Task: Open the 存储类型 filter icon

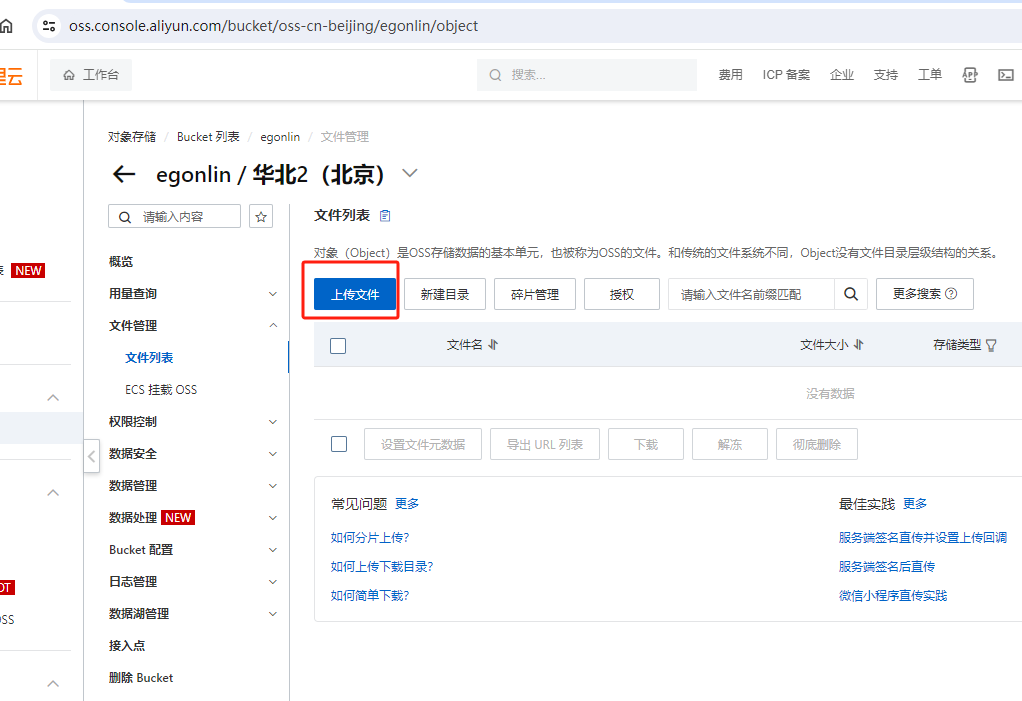Action: click(991, 345)
